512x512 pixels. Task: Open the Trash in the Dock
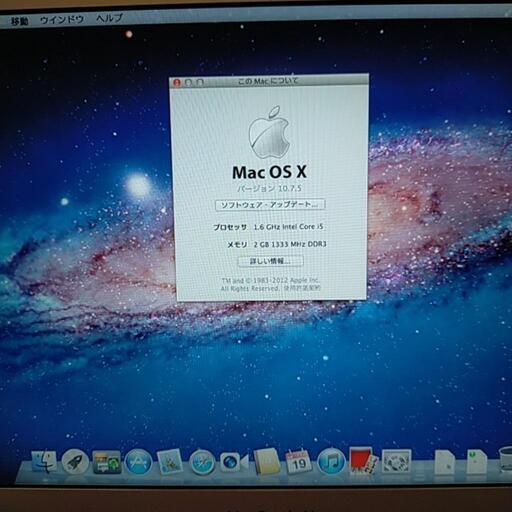point(506,460)
